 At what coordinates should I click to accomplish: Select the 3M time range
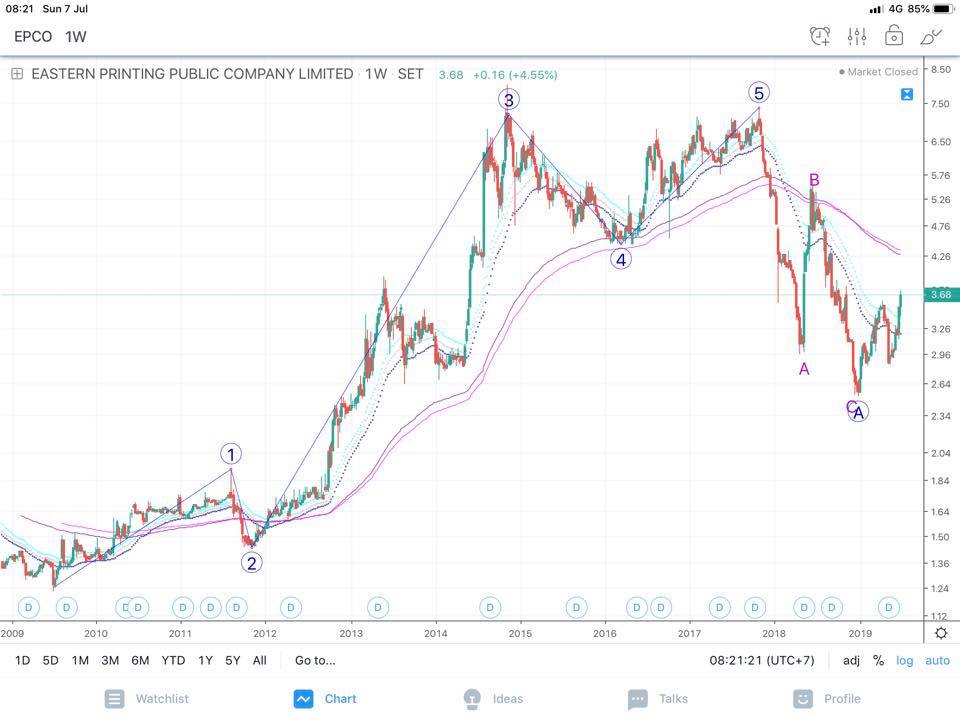pyautogui.click(x=110, y=660)
